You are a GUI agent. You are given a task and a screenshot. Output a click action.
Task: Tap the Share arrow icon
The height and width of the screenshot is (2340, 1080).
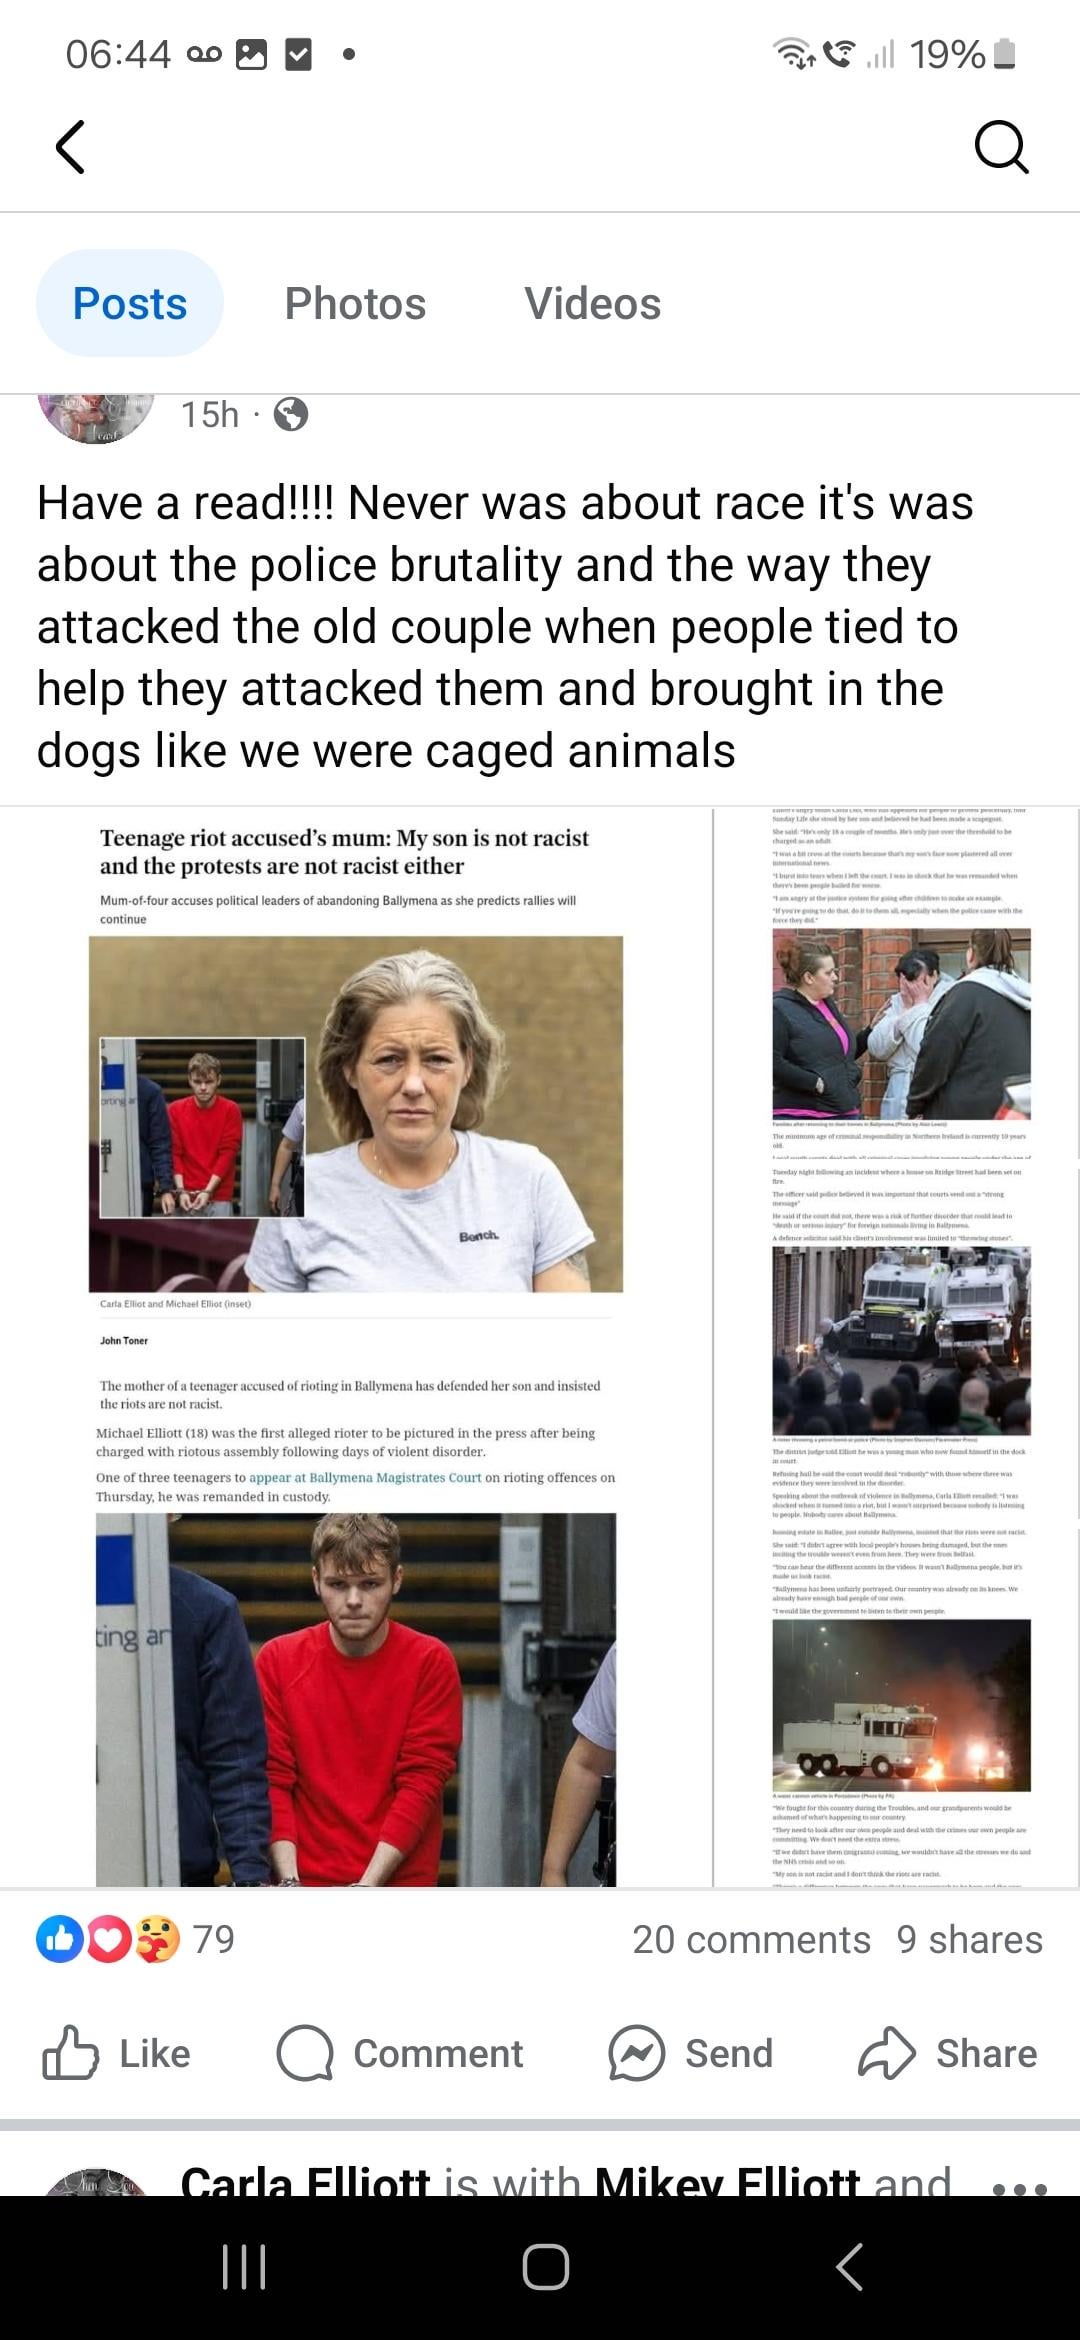coord(887,2053)
